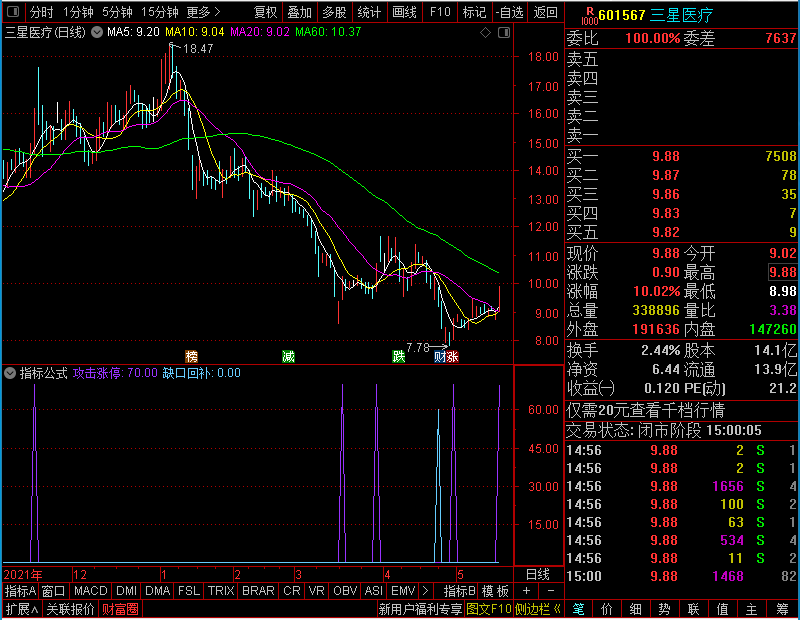Click the stock code 601567
800x620 pixels.
pyautogui.click(x=622, y=15)
